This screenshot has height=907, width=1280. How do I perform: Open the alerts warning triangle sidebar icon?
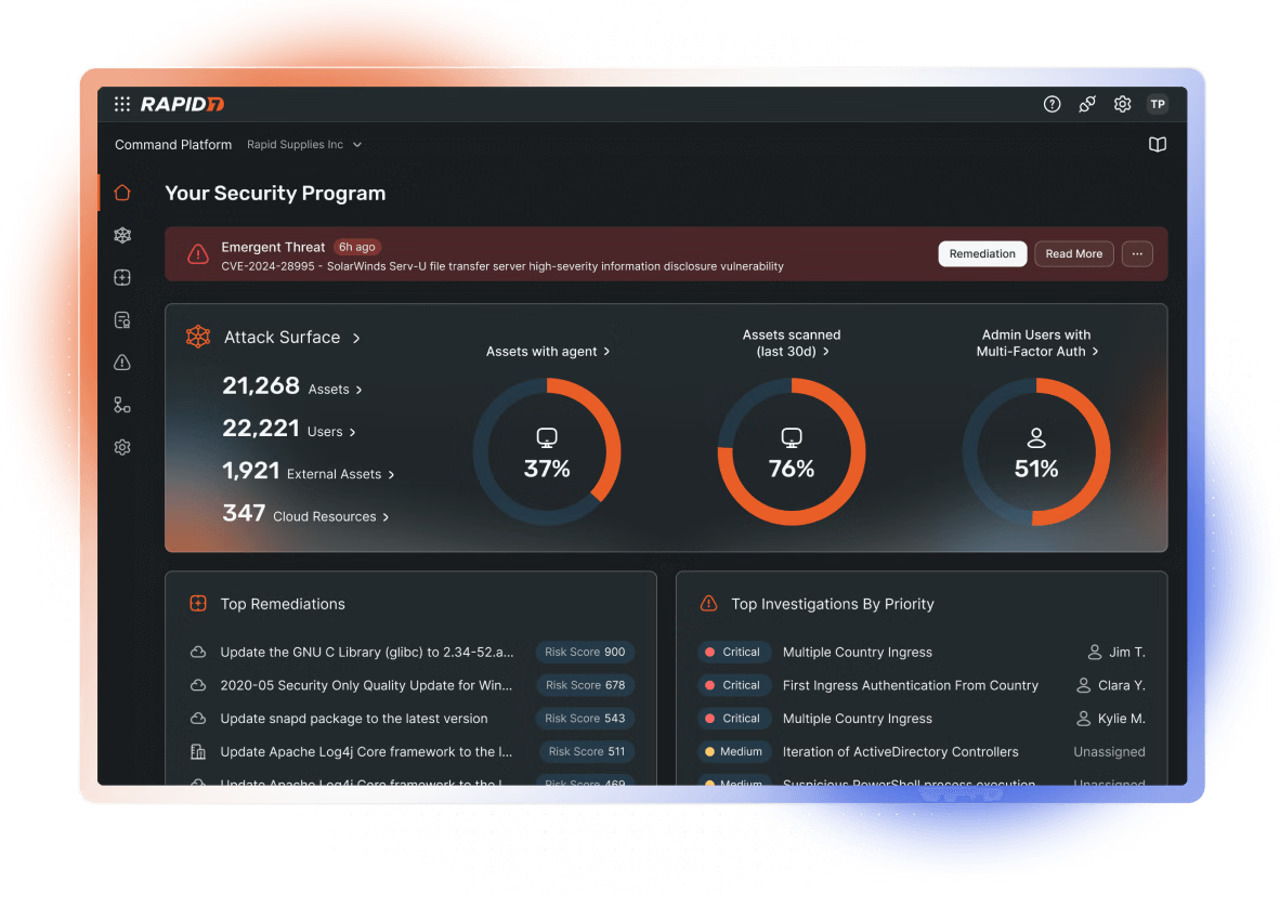tap(122, 362)
